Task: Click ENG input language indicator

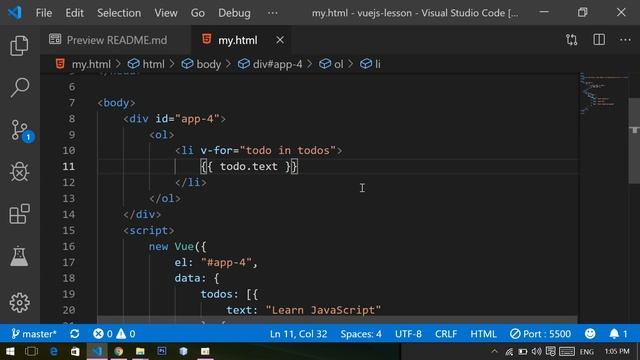Action: point(587,351)
